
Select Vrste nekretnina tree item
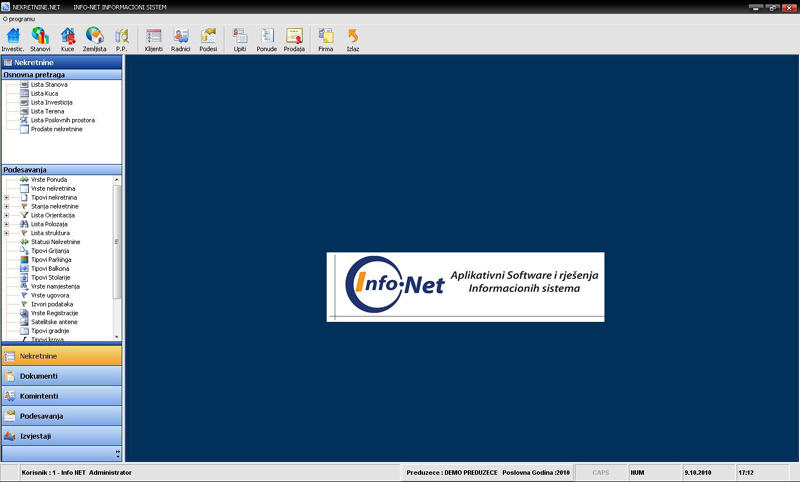click(53, 189)
